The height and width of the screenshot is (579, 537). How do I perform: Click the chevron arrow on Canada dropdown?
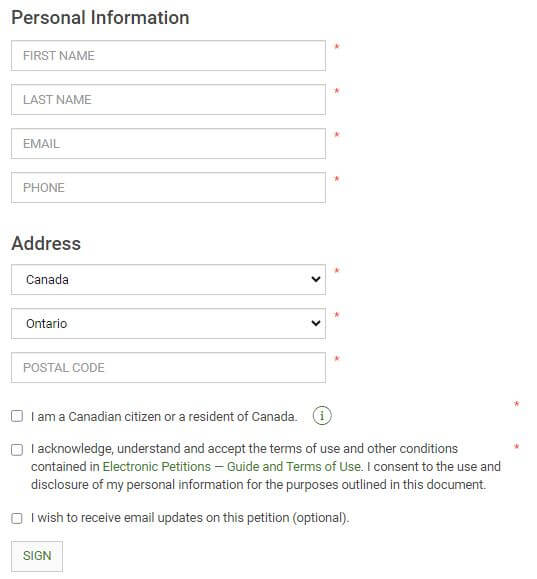pos(315,279)
